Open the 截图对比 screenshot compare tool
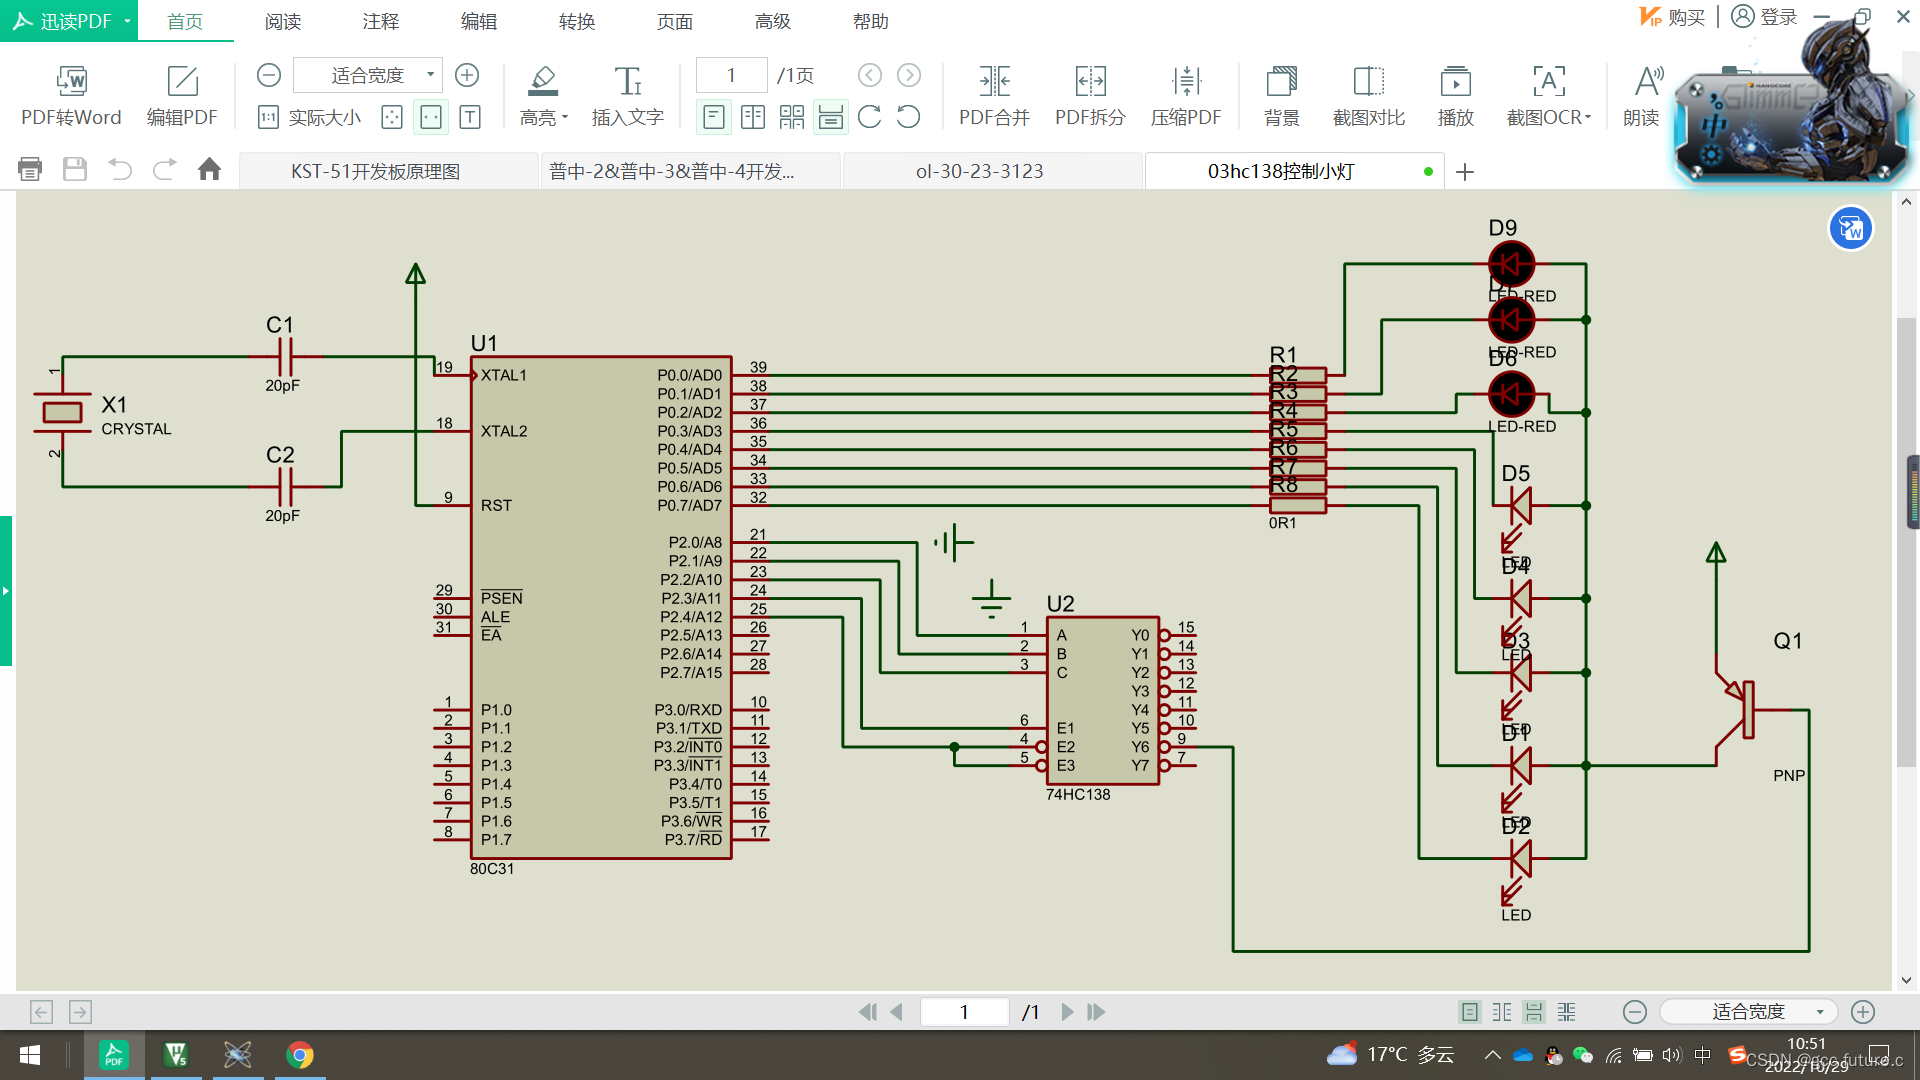1920x1080 pixels. click(x=1369, y=96)
